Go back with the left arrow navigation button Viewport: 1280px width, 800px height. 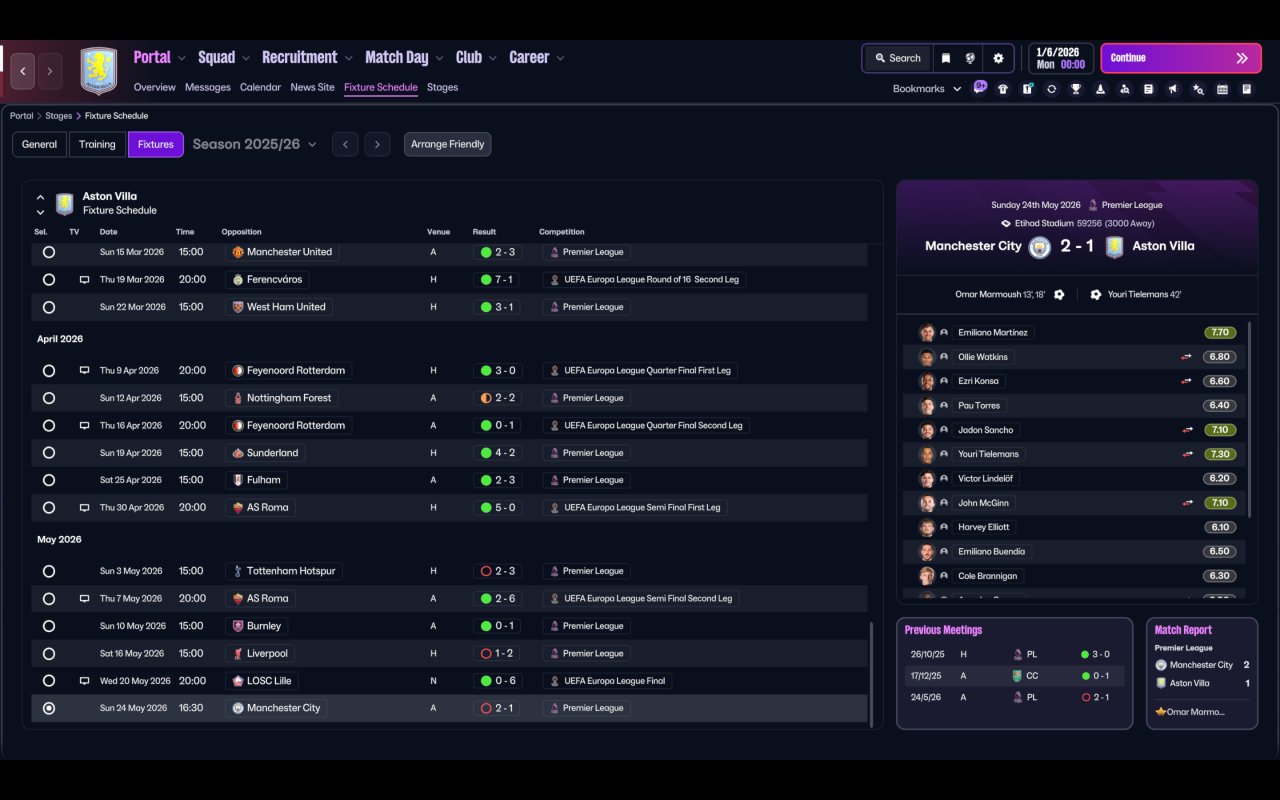[23, 71]
